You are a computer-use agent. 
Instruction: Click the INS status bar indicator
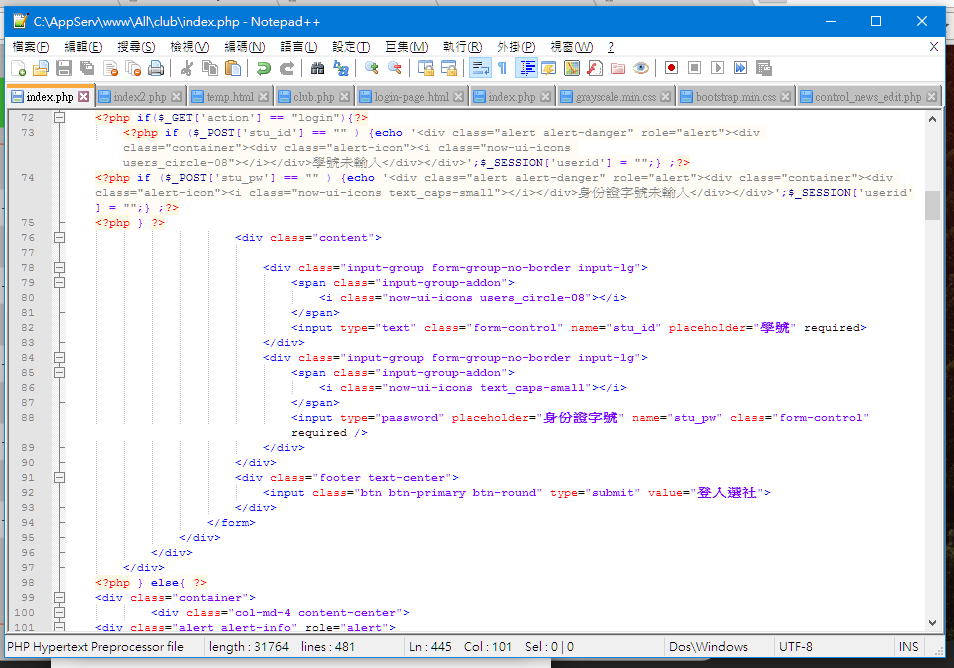click(x=908, y=647)
